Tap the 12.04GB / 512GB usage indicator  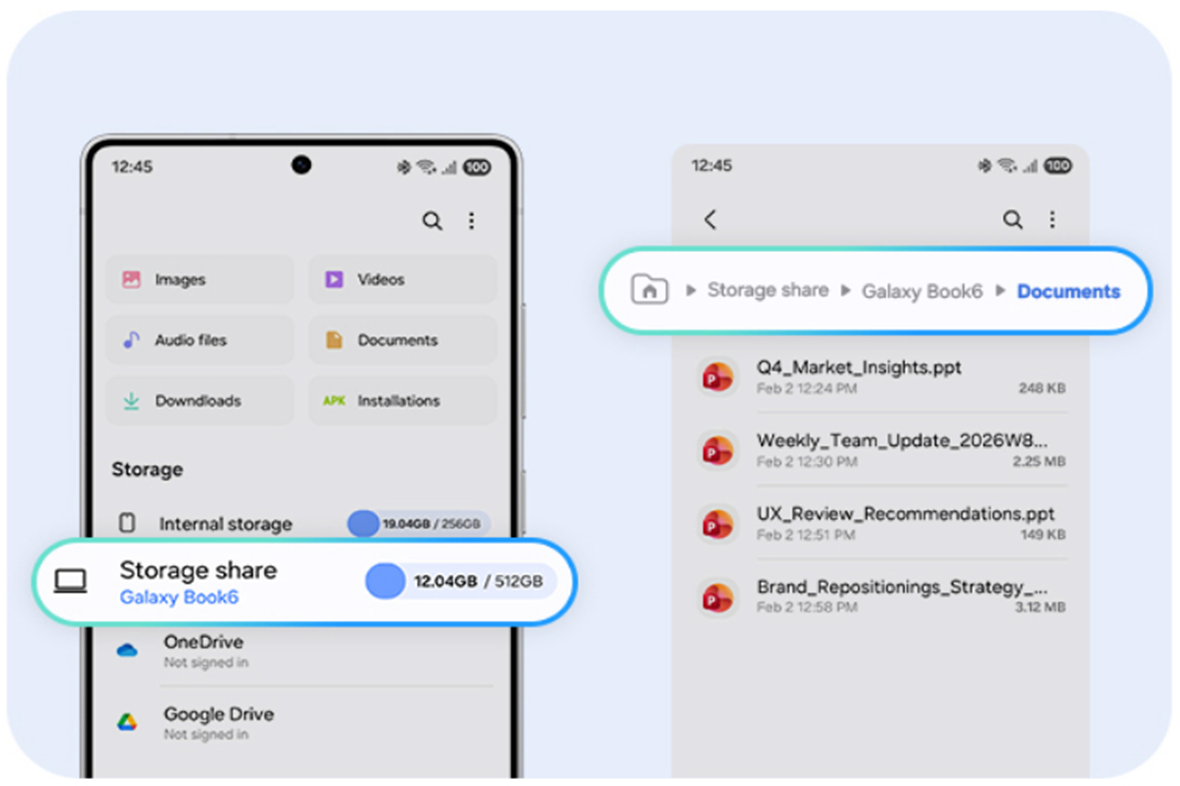click(461, 581)
